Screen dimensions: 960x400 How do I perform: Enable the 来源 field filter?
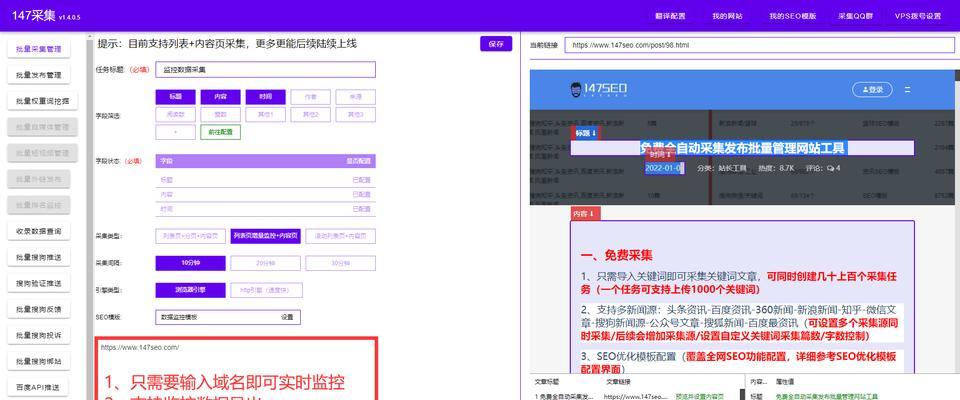pos(356,97)
